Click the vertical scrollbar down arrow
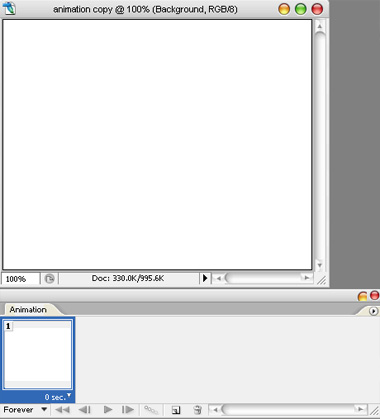The width and height of the screenshot is (380, 419). tap(319, 265)
